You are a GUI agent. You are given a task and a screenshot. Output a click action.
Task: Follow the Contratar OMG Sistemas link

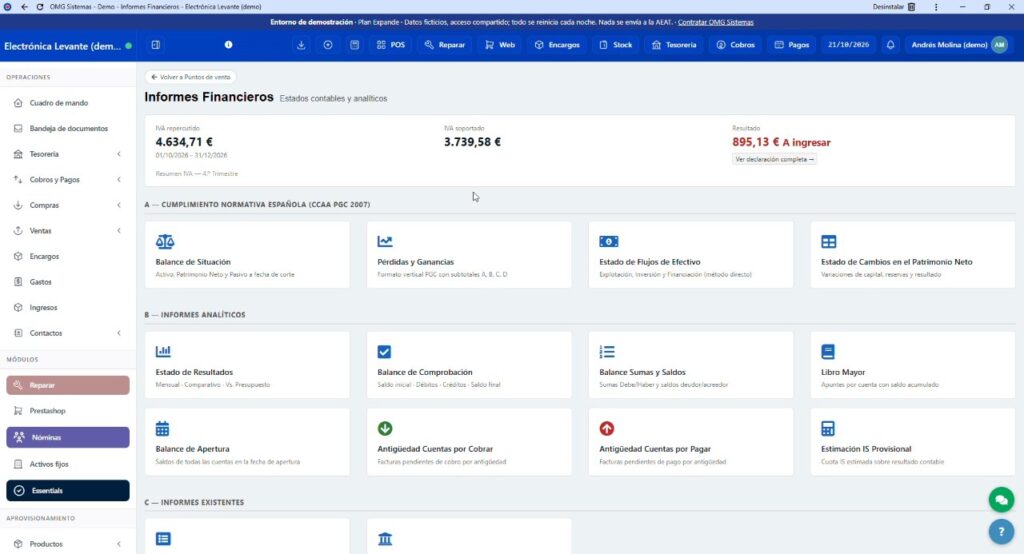tap(716, 22)
